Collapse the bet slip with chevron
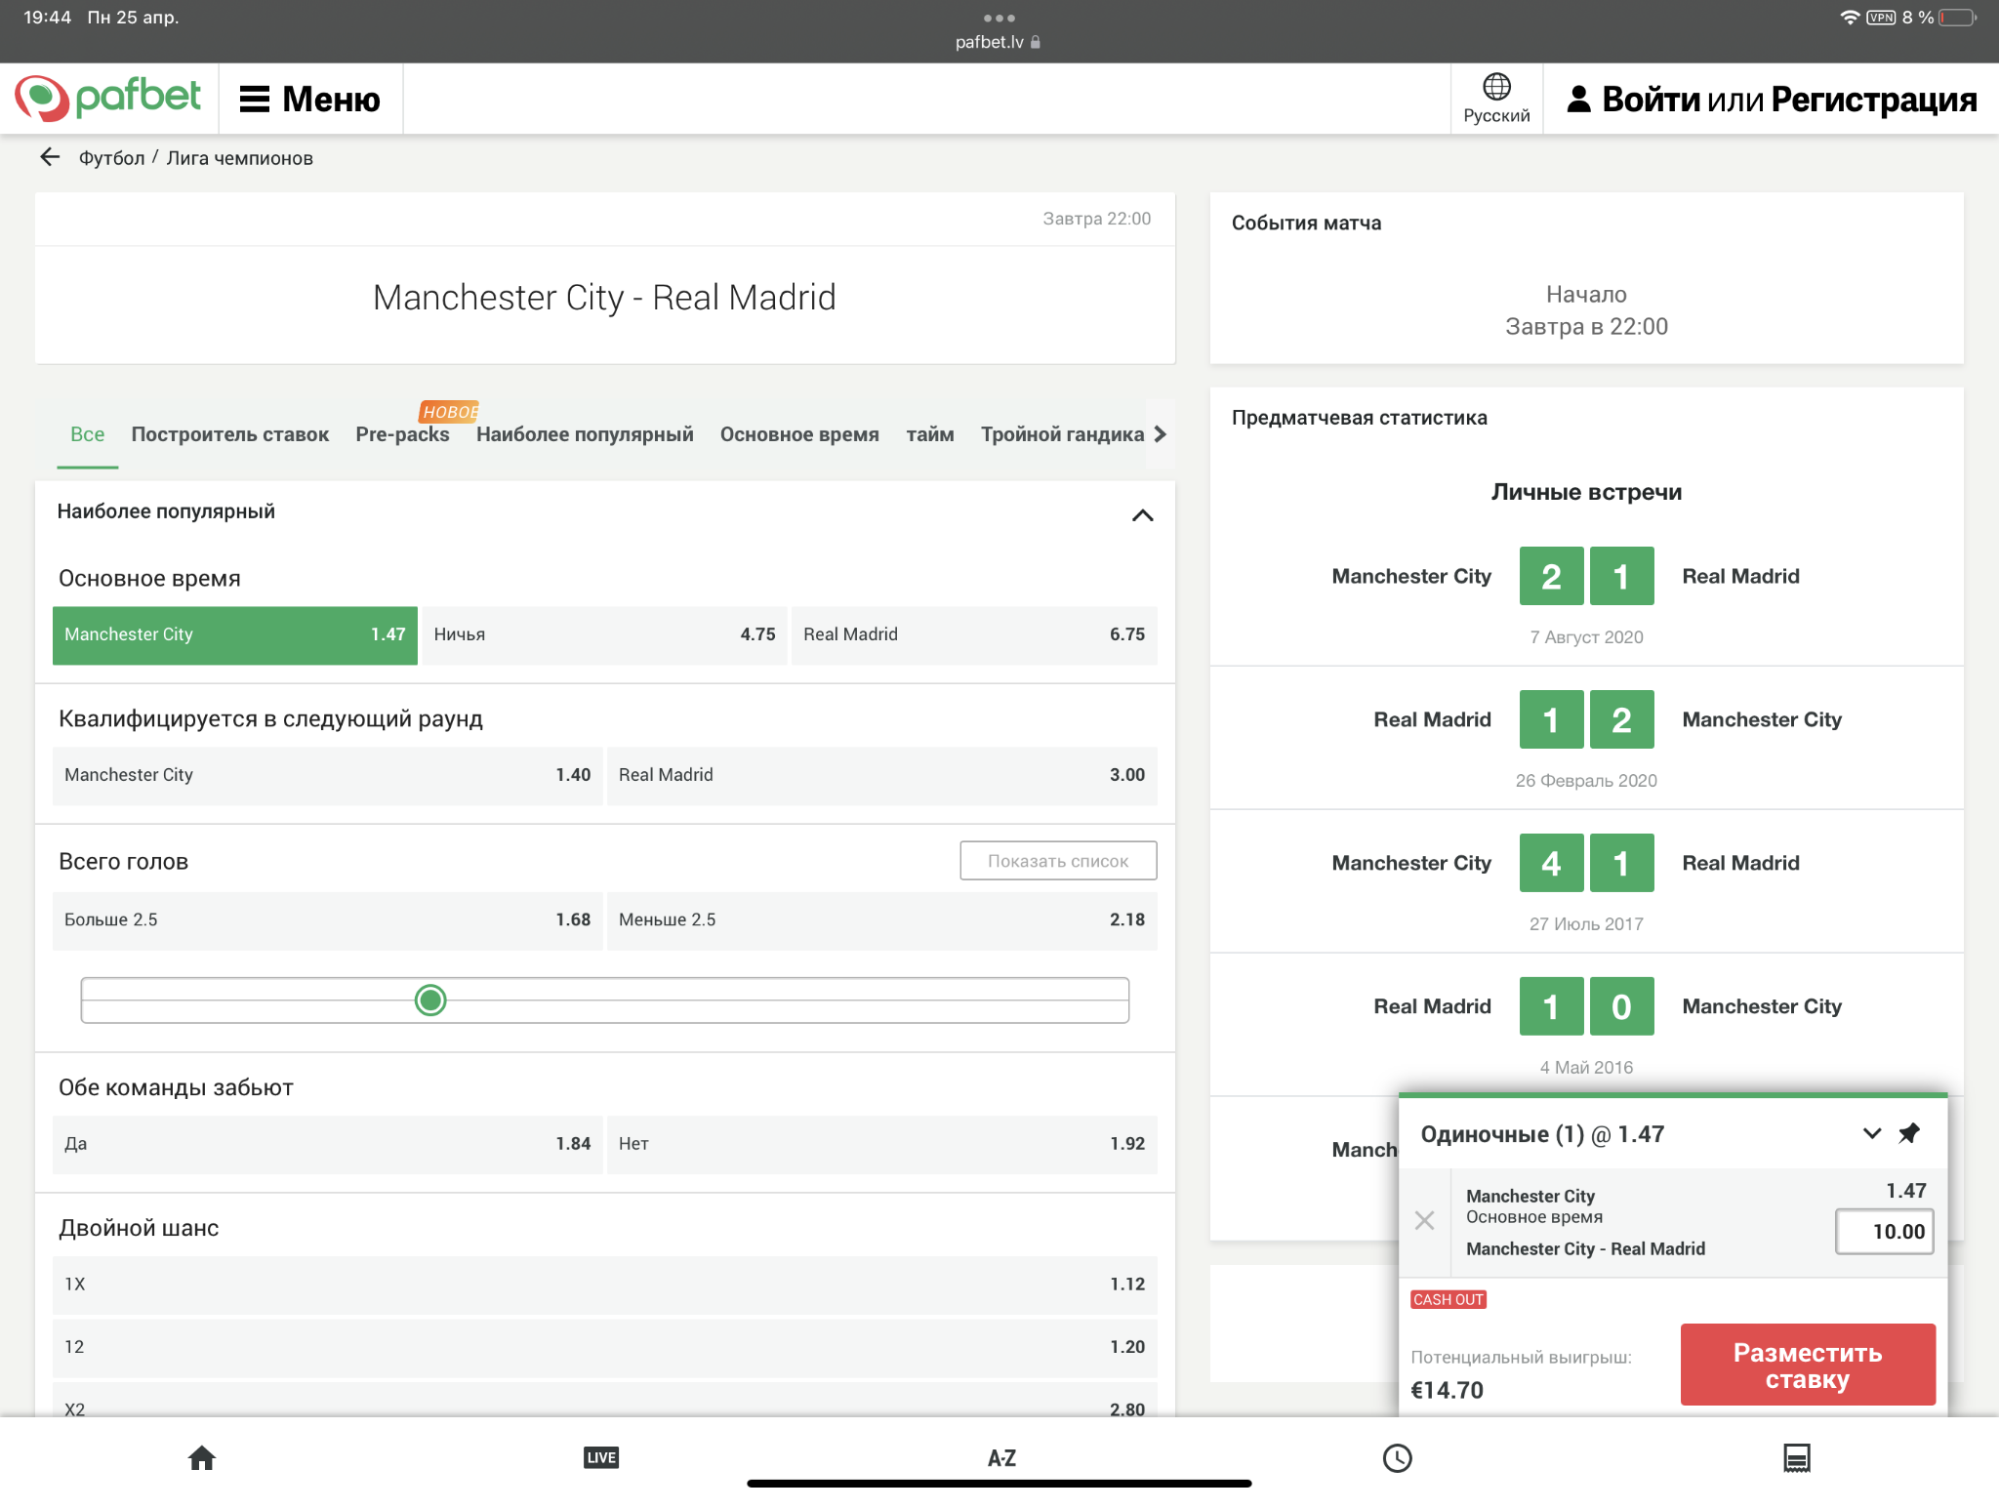The width and height of the screenshot is (1999, 1499). (x=1872, y=1133)
